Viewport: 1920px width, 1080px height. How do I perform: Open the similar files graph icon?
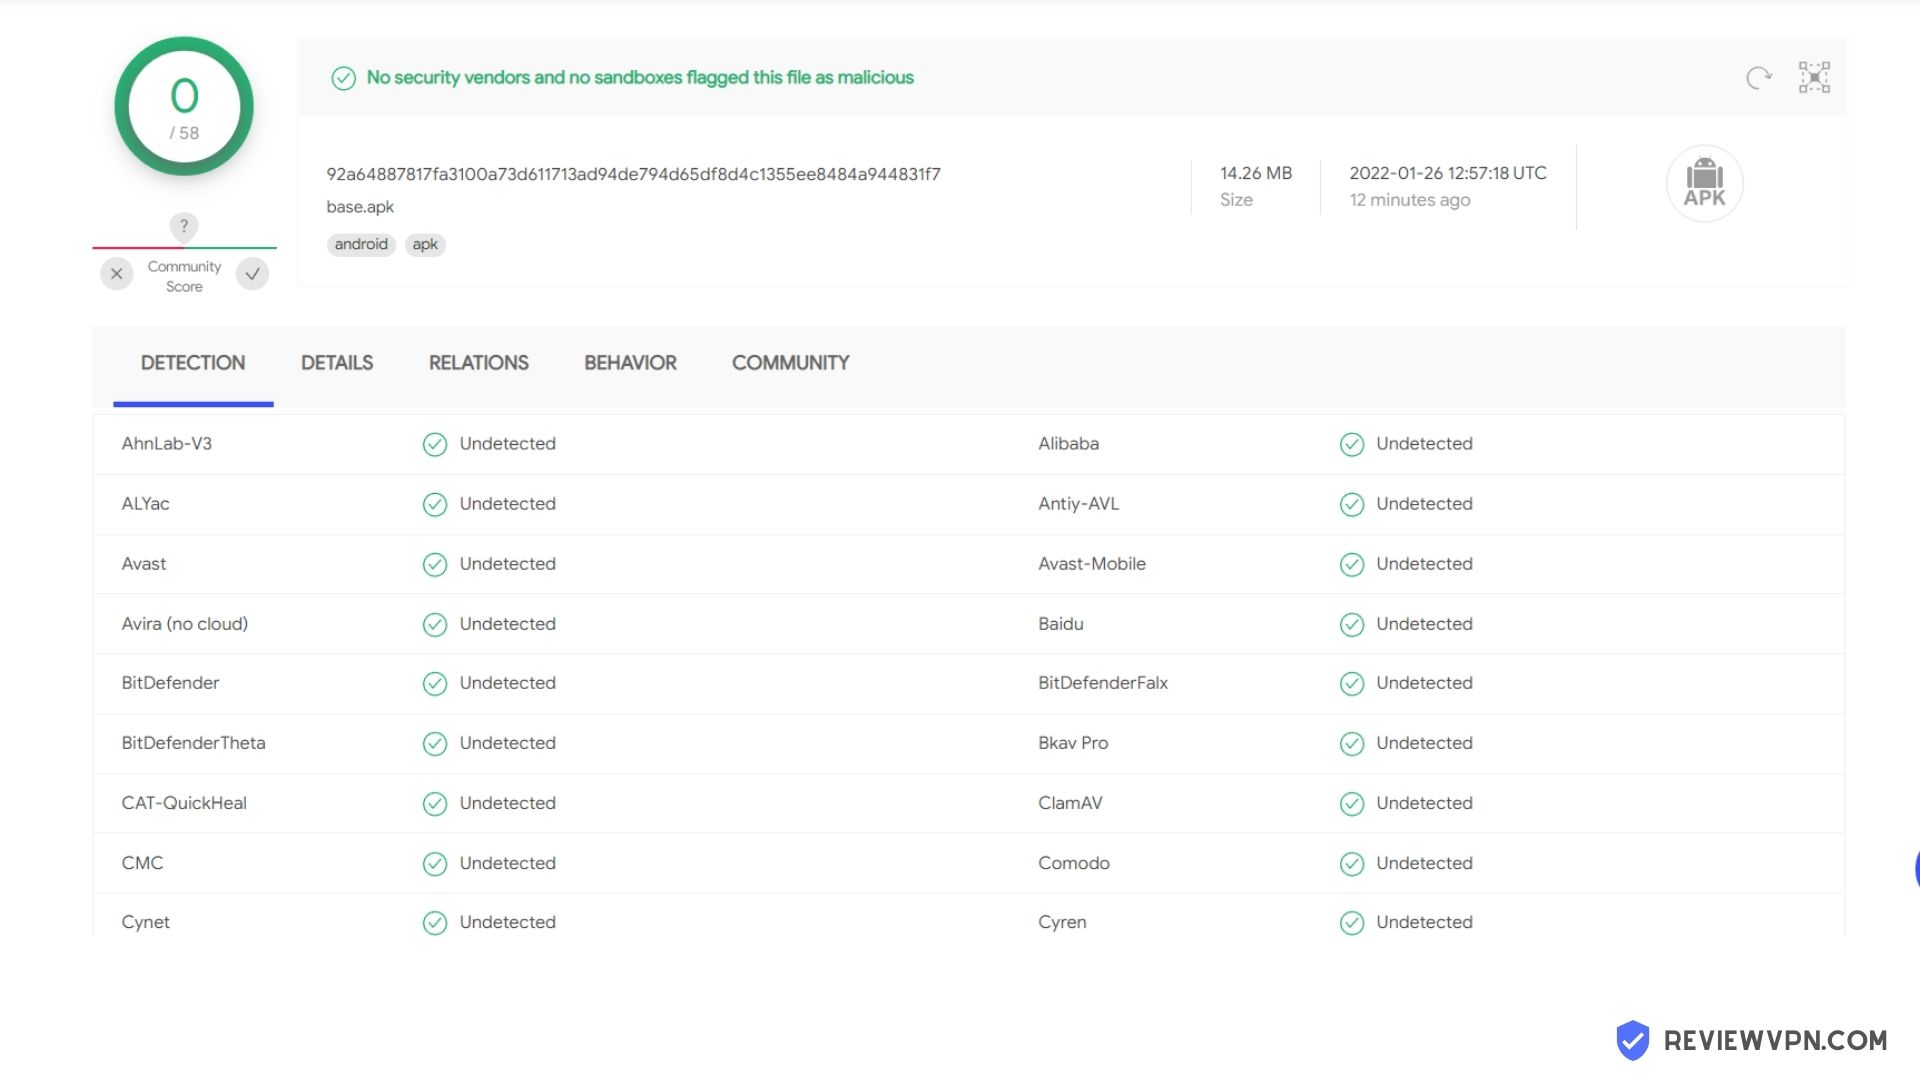tap(1814, 78)
